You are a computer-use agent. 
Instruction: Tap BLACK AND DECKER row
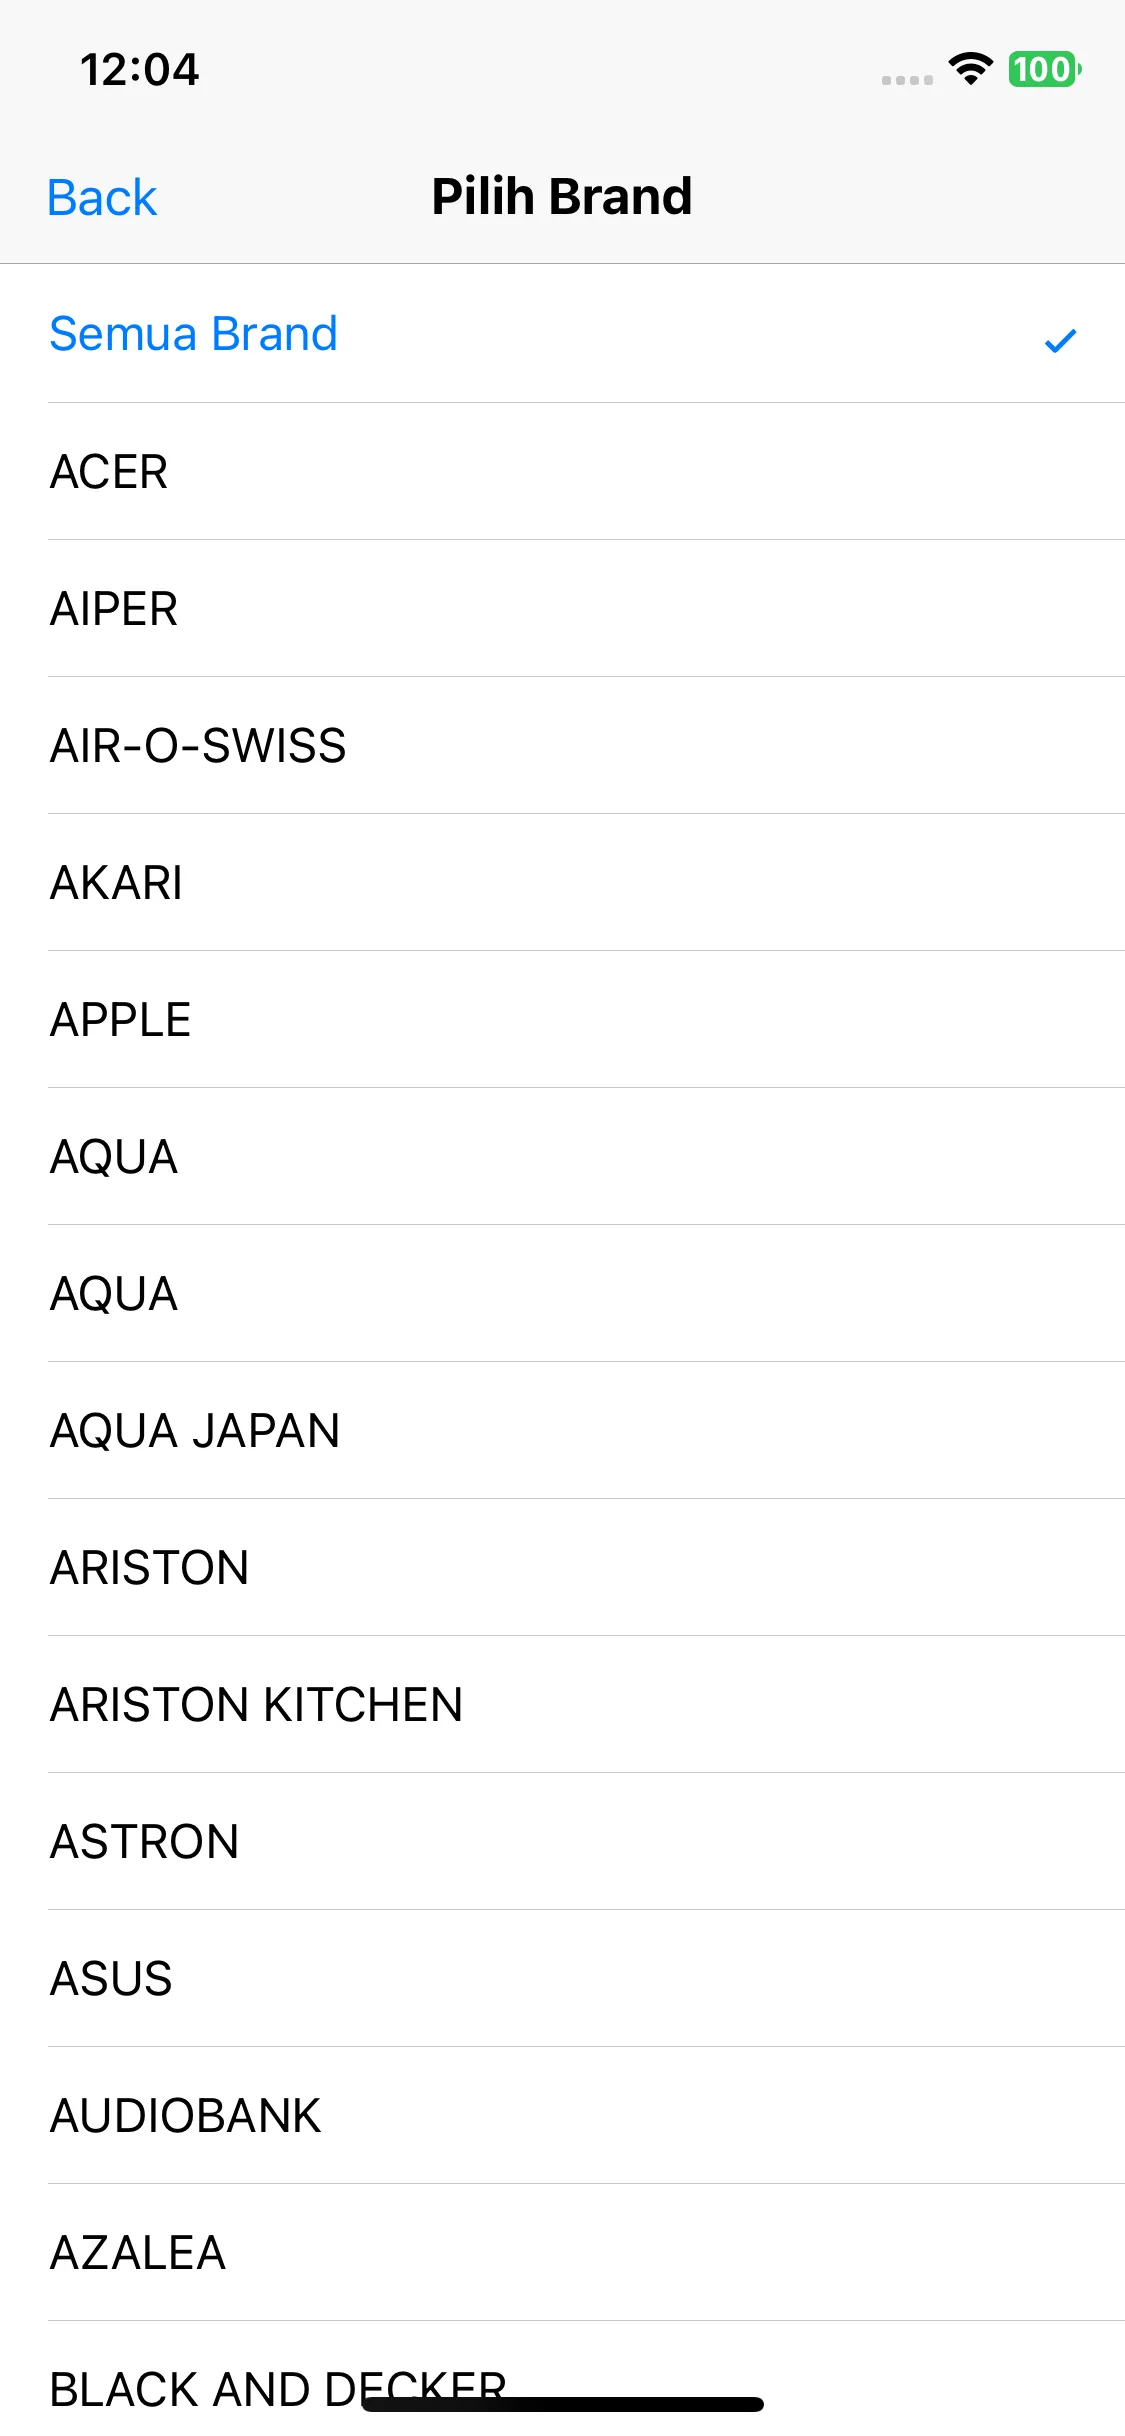(562, 2379)
